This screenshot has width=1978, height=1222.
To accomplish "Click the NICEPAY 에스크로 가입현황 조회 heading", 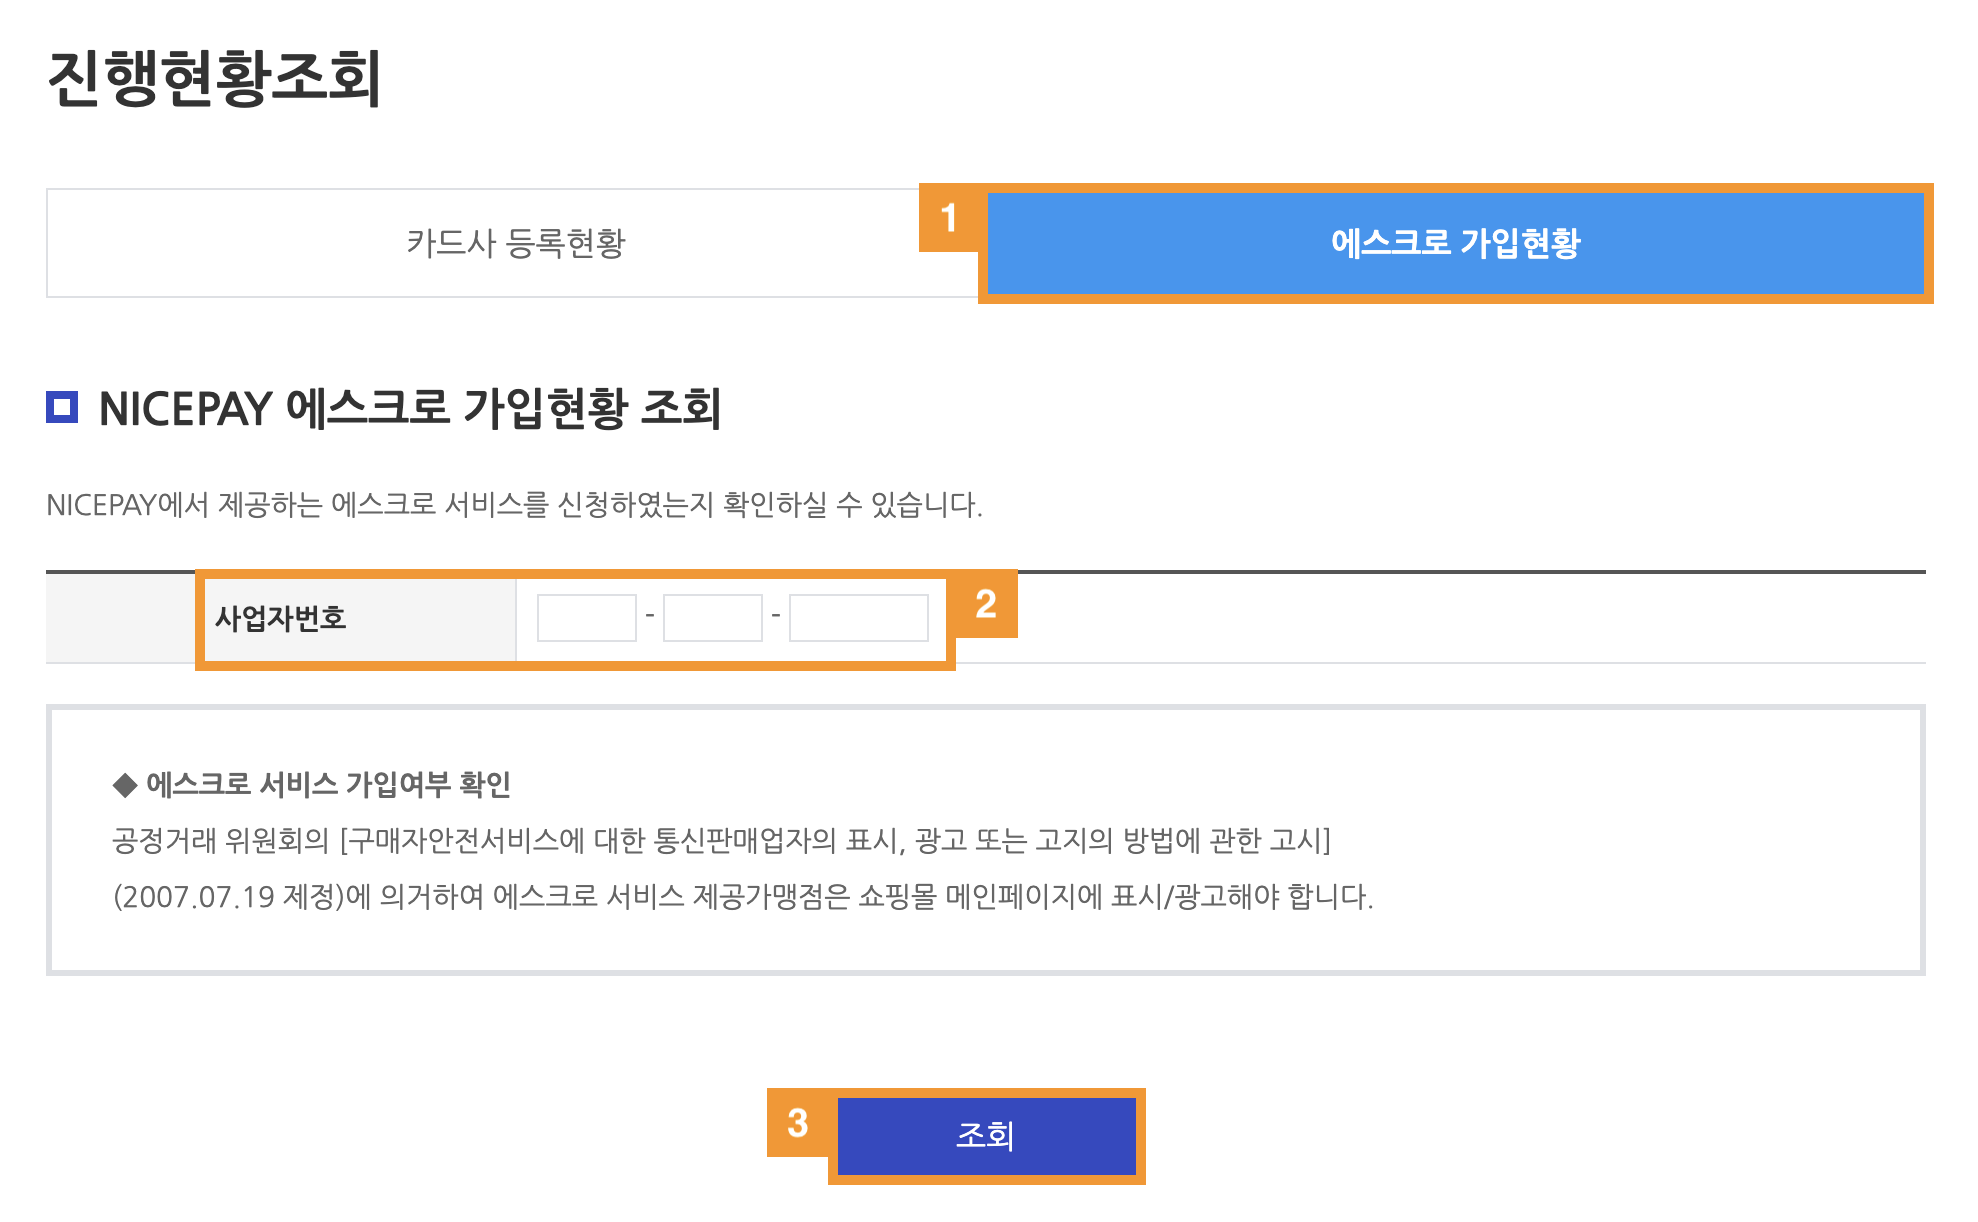I will tap(410, 408).
